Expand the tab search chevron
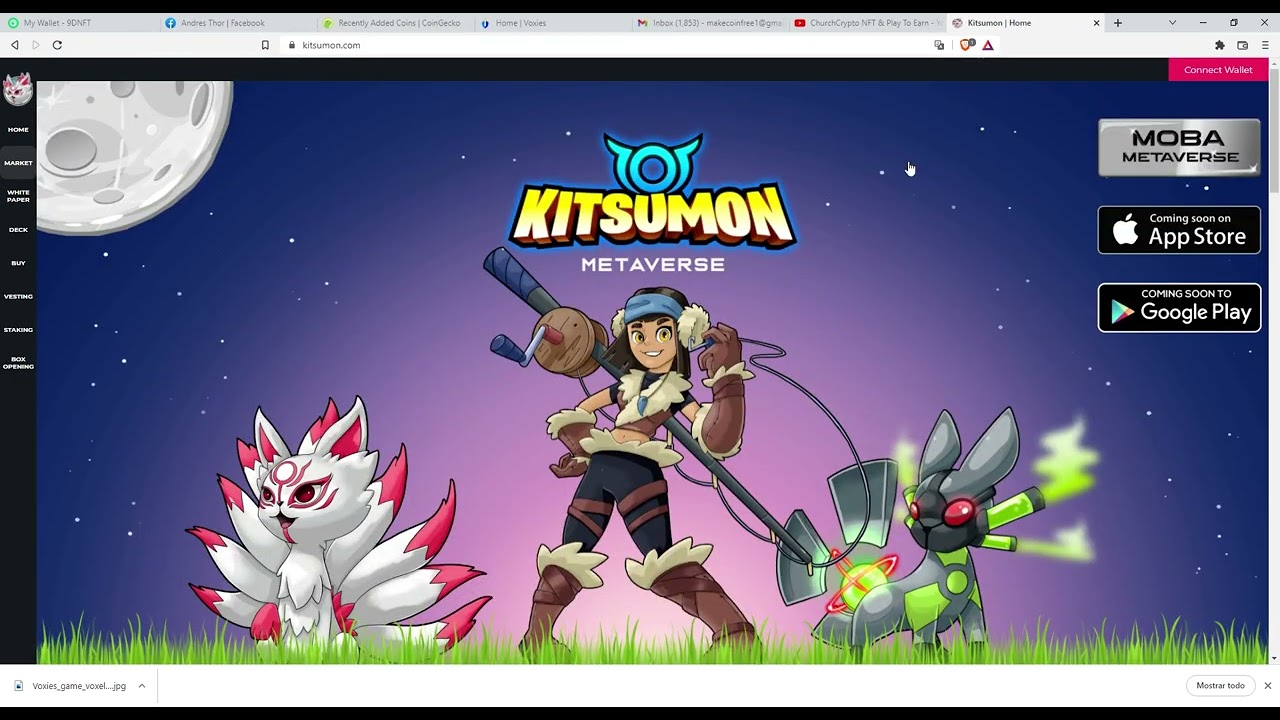The width and height of the screenshot is (1280, 720). click(1172, 23)
